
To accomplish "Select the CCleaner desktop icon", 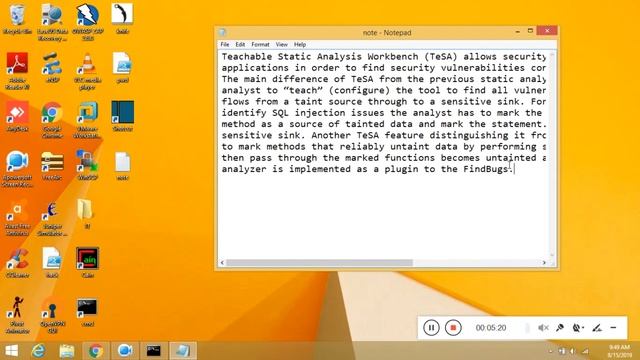I will pos(17,262).
